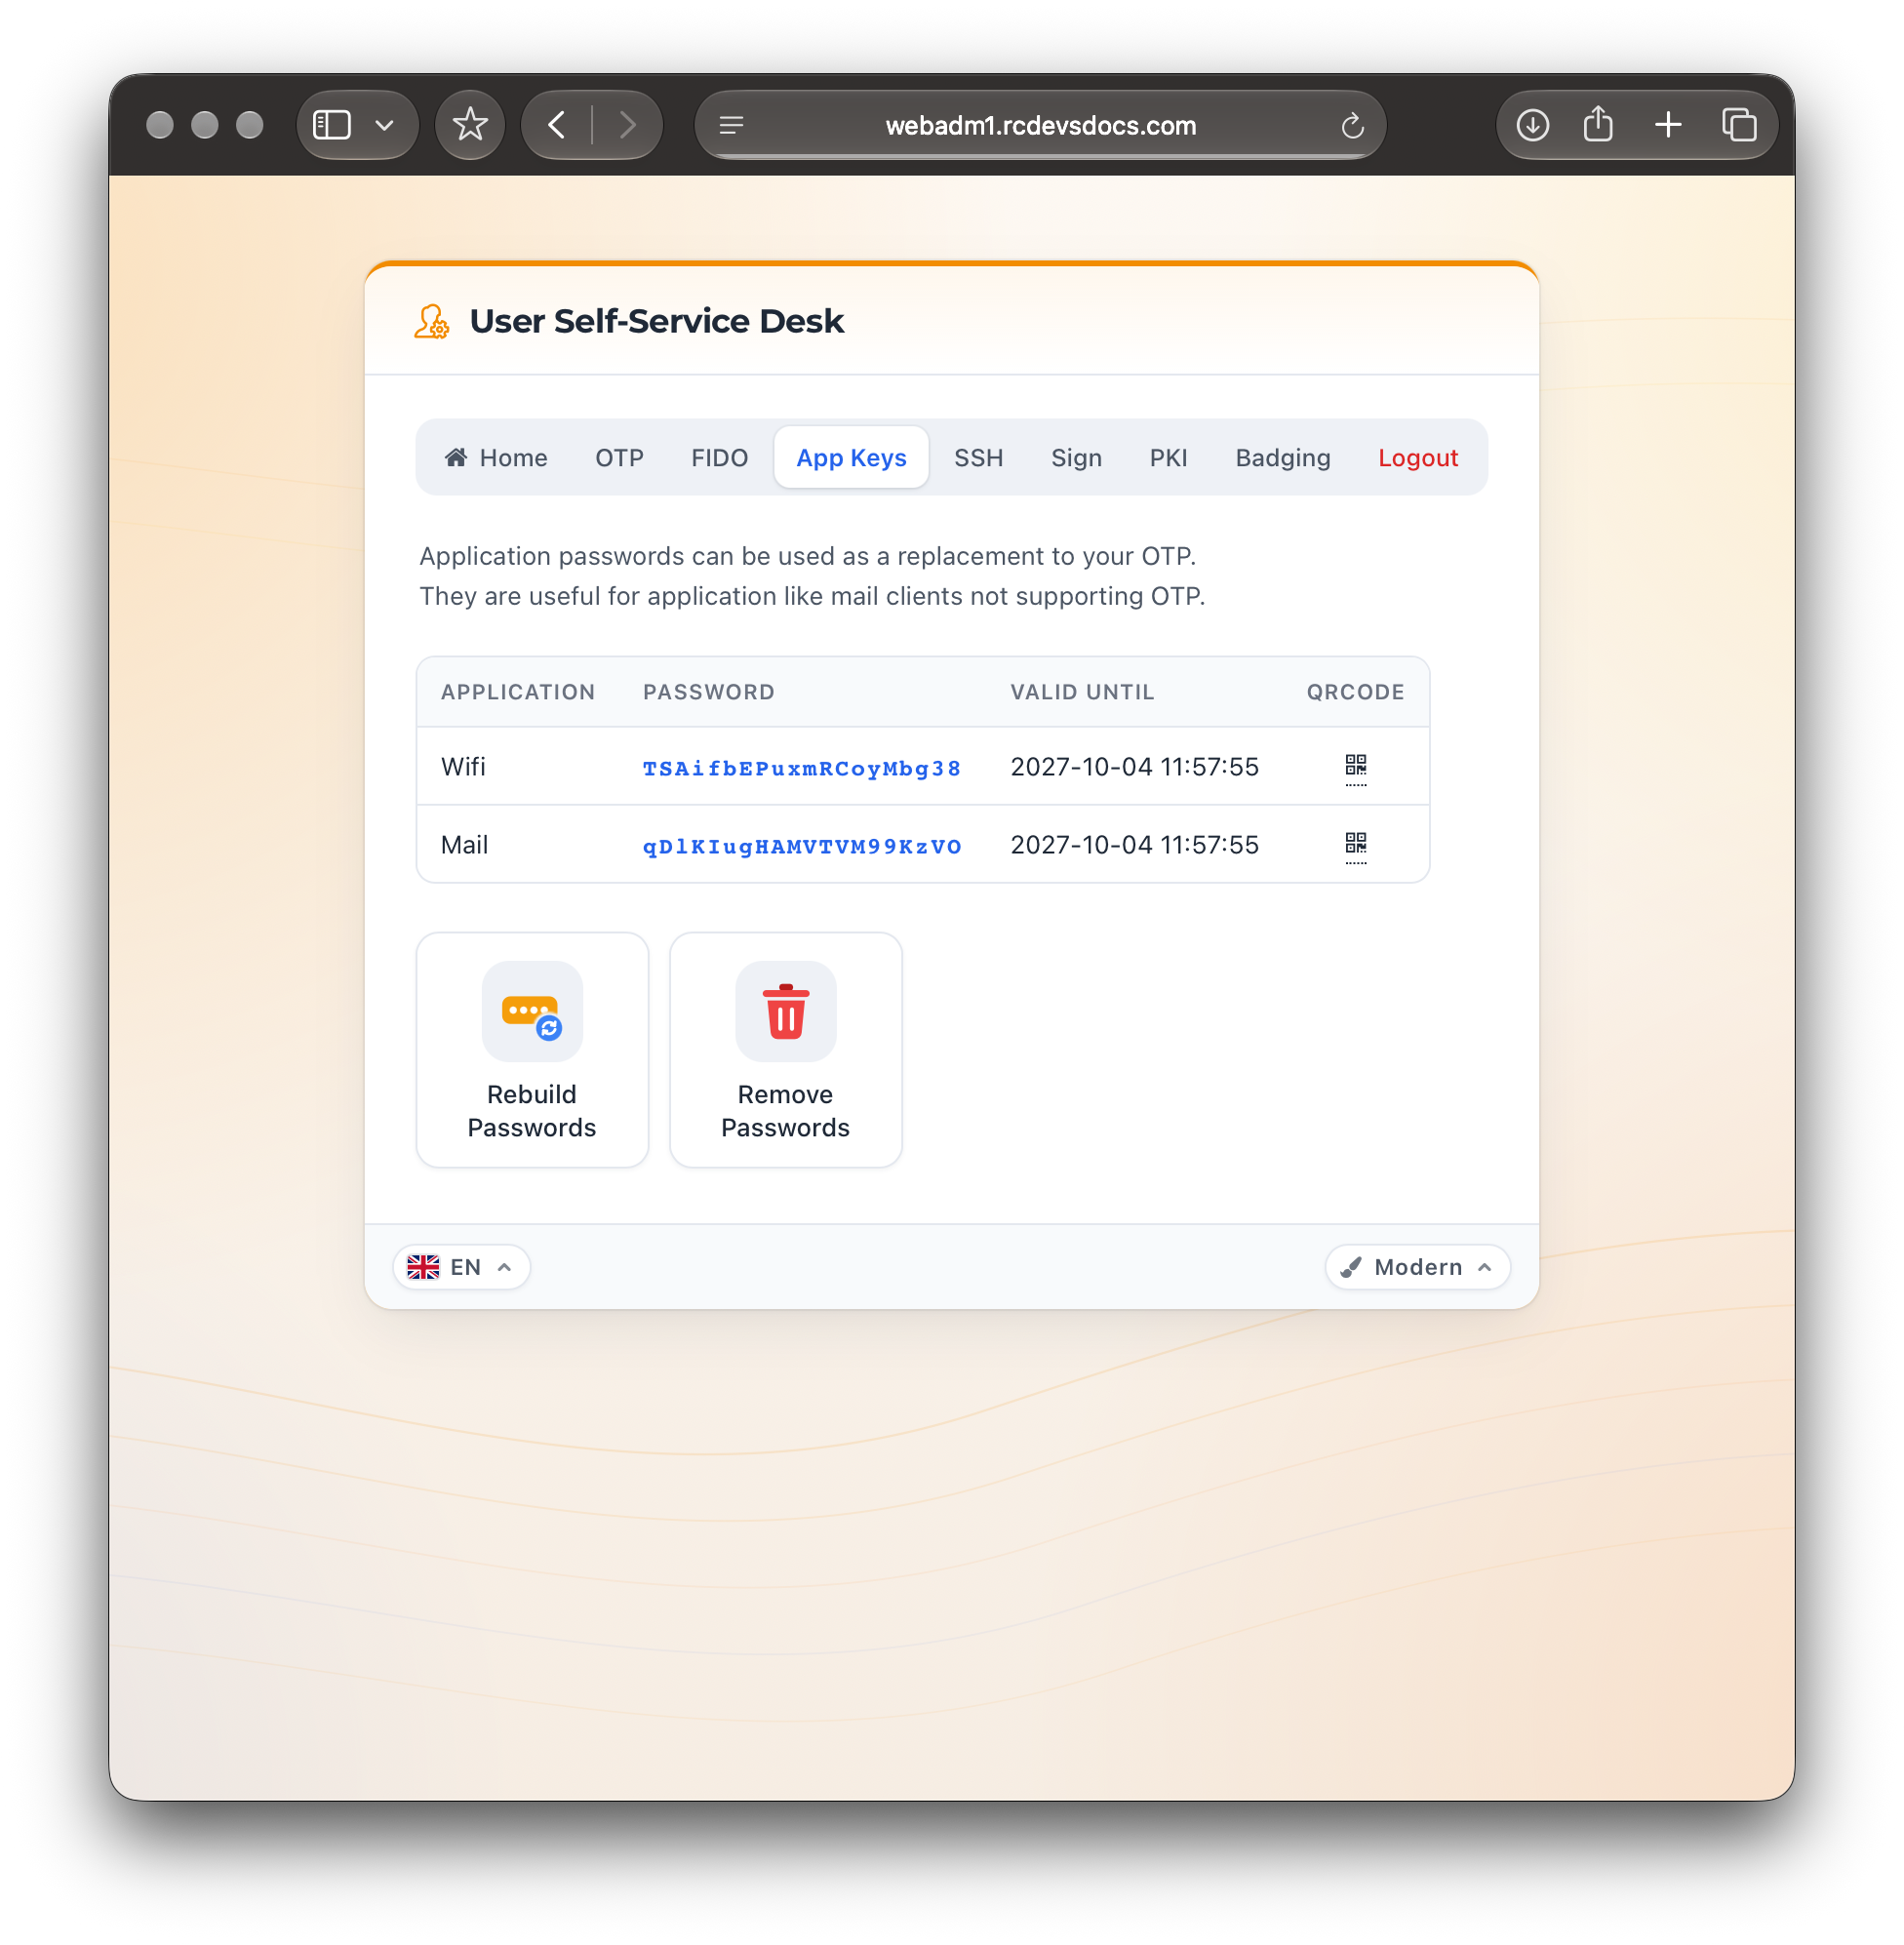Open the PKI tab
1904x1945 pixels.
1168,458
